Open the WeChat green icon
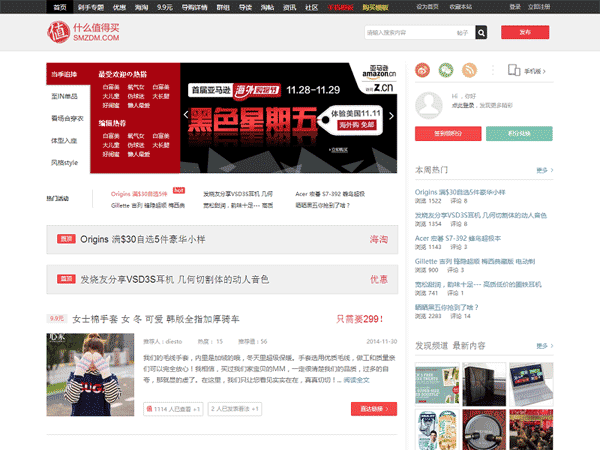The image size is (600, 450). pos(447,71)
